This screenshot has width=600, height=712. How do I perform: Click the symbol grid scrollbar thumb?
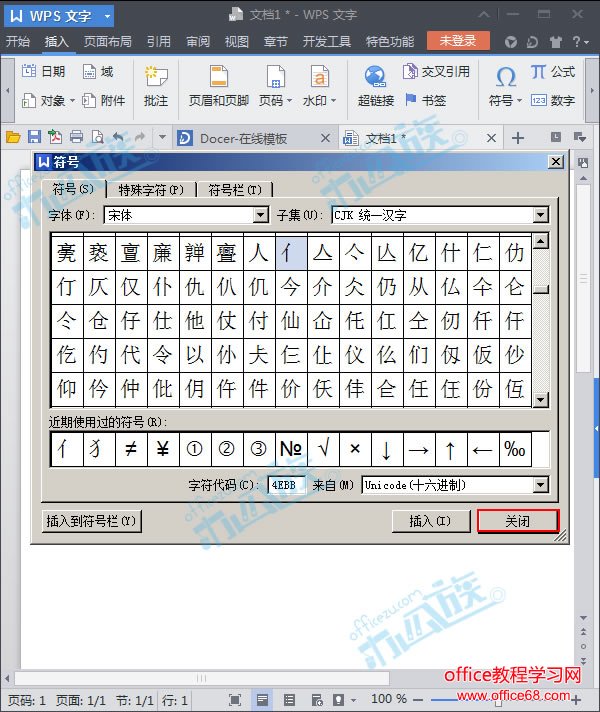tap(540, 289)
